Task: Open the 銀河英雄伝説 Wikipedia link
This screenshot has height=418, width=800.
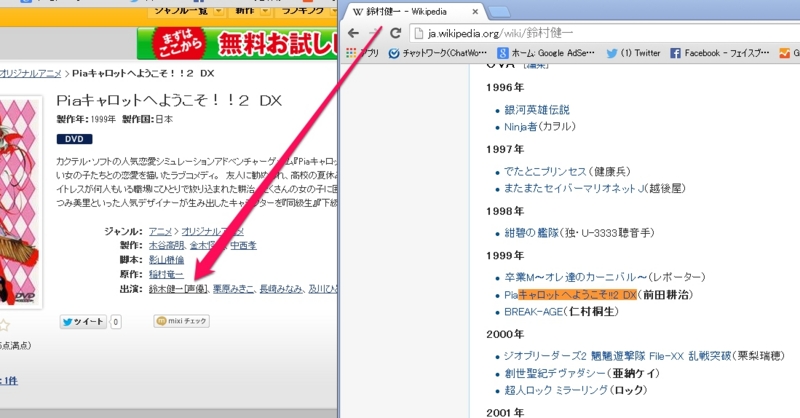Action: click(x=537, y=110)
